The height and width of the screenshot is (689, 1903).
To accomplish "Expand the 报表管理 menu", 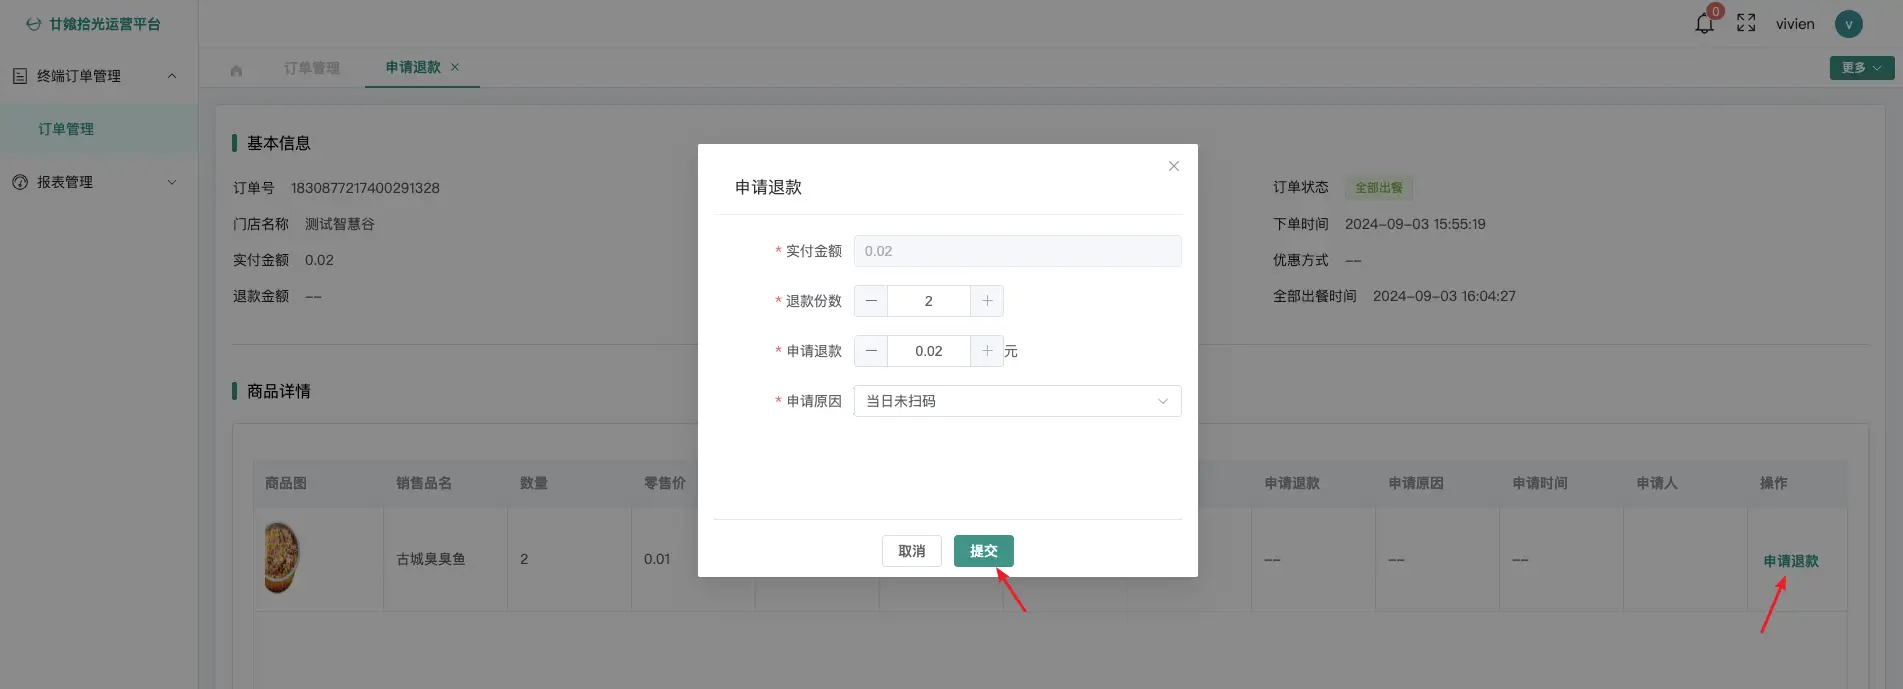I will click(x=172, y=182).
